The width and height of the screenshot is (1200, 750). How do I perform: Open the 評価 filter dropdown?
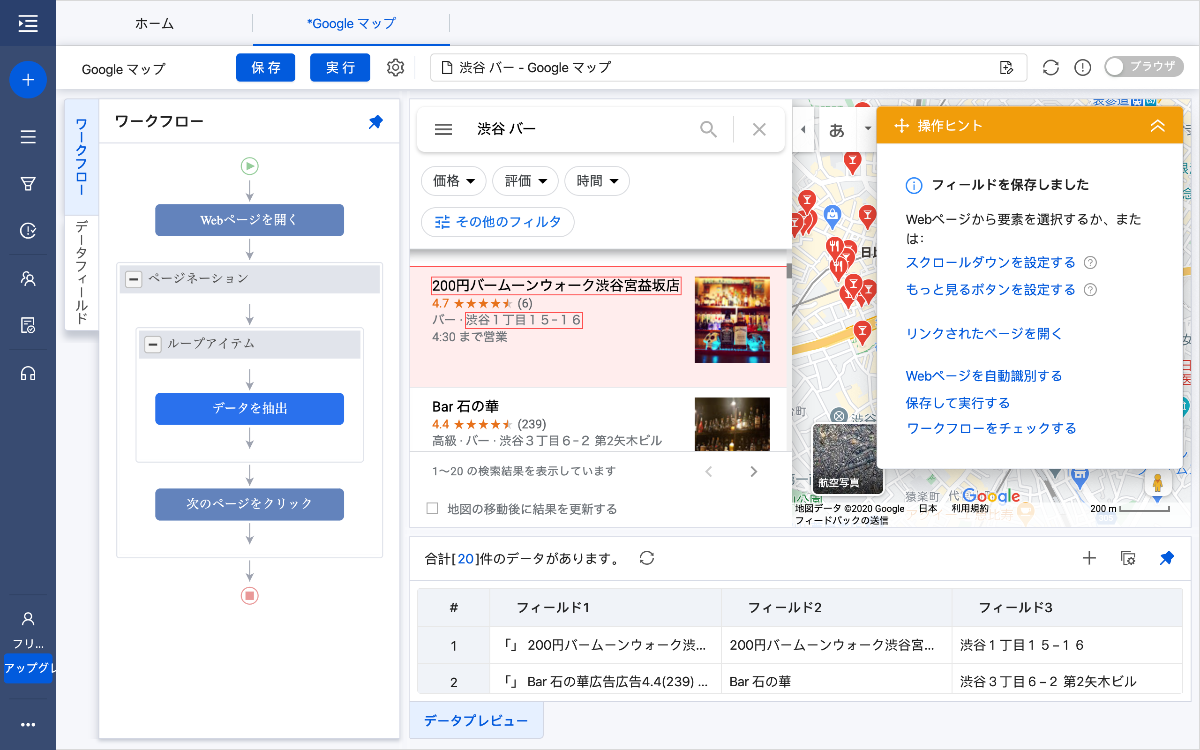(x=526, y=181)
